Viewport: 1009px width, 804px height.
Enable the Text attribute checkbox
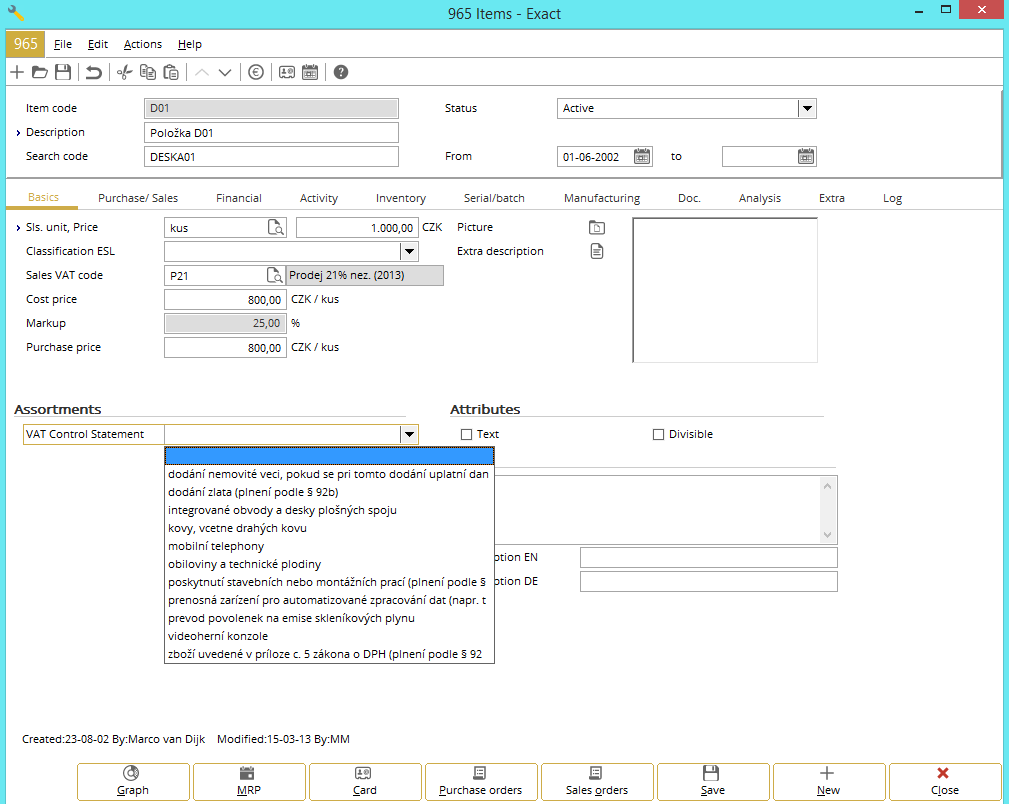coord(466,435)
